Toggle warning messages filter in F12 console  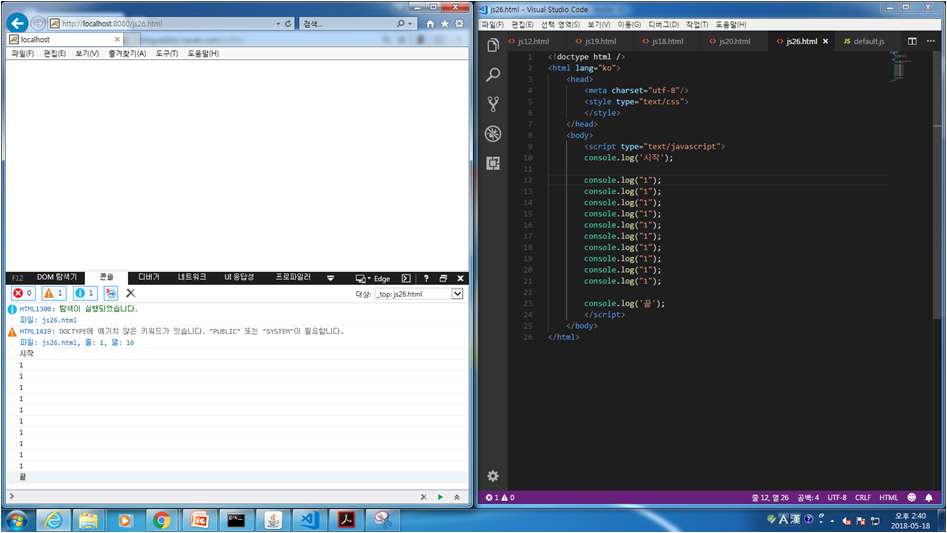click(54, 293)
